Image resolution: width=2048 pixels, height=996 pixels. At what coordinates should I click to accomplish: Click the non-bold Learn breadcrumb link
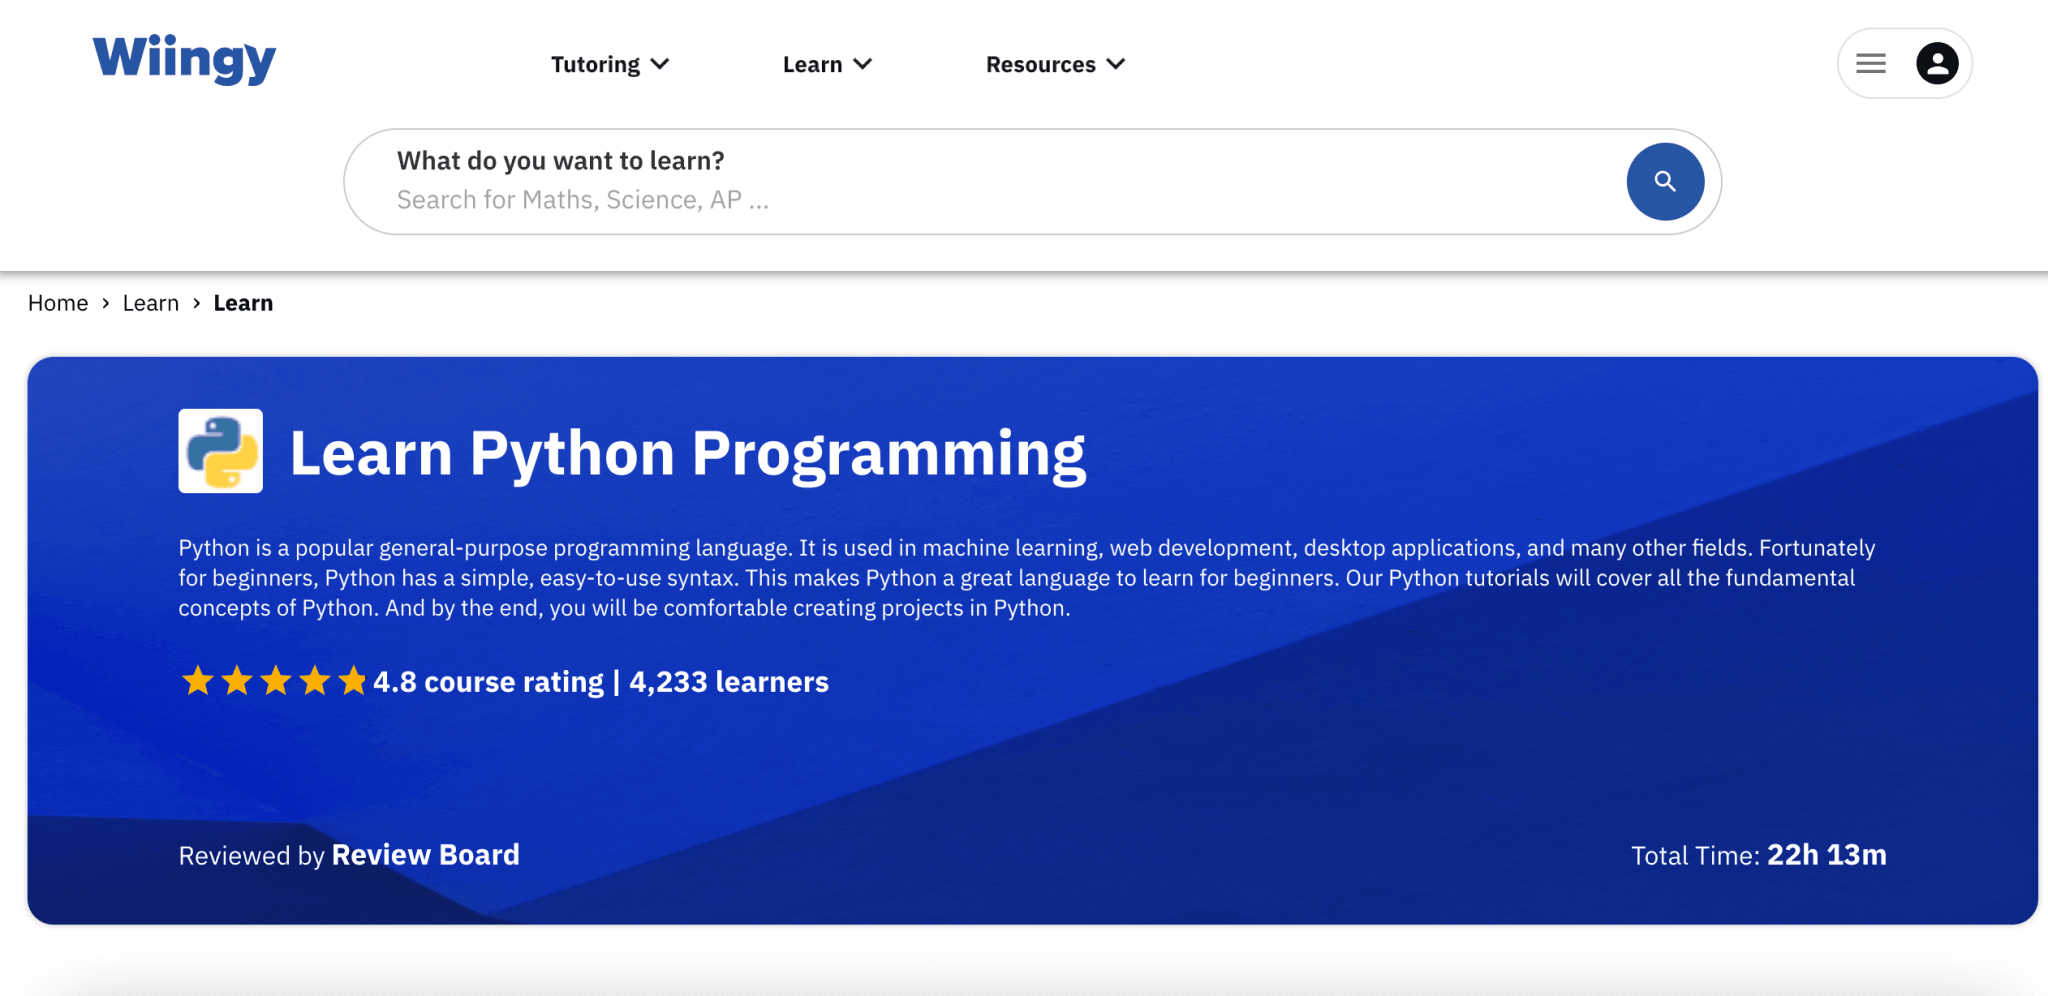tap(151, 303)
